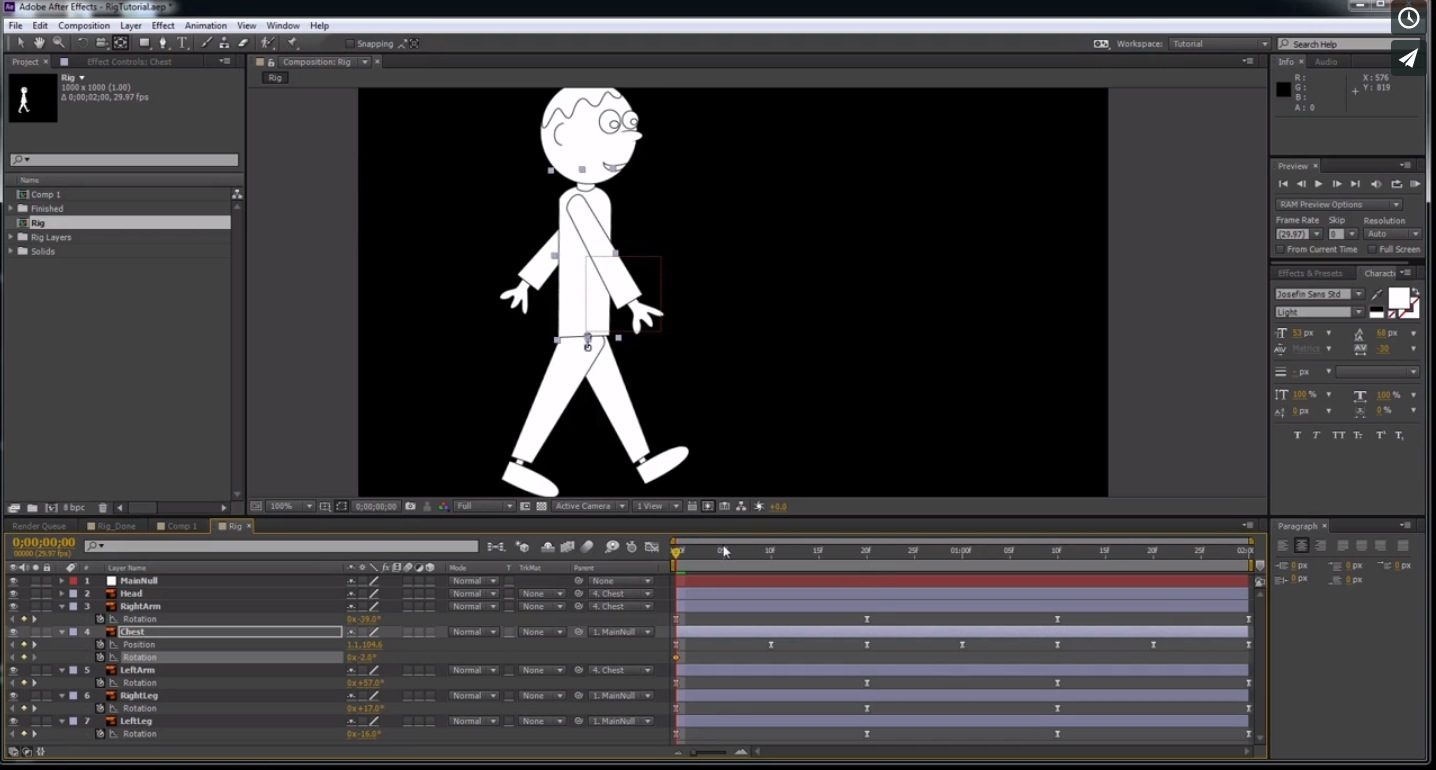Step to next frame in Preview panel
1436x770 pixels.
coord(1337,184)
